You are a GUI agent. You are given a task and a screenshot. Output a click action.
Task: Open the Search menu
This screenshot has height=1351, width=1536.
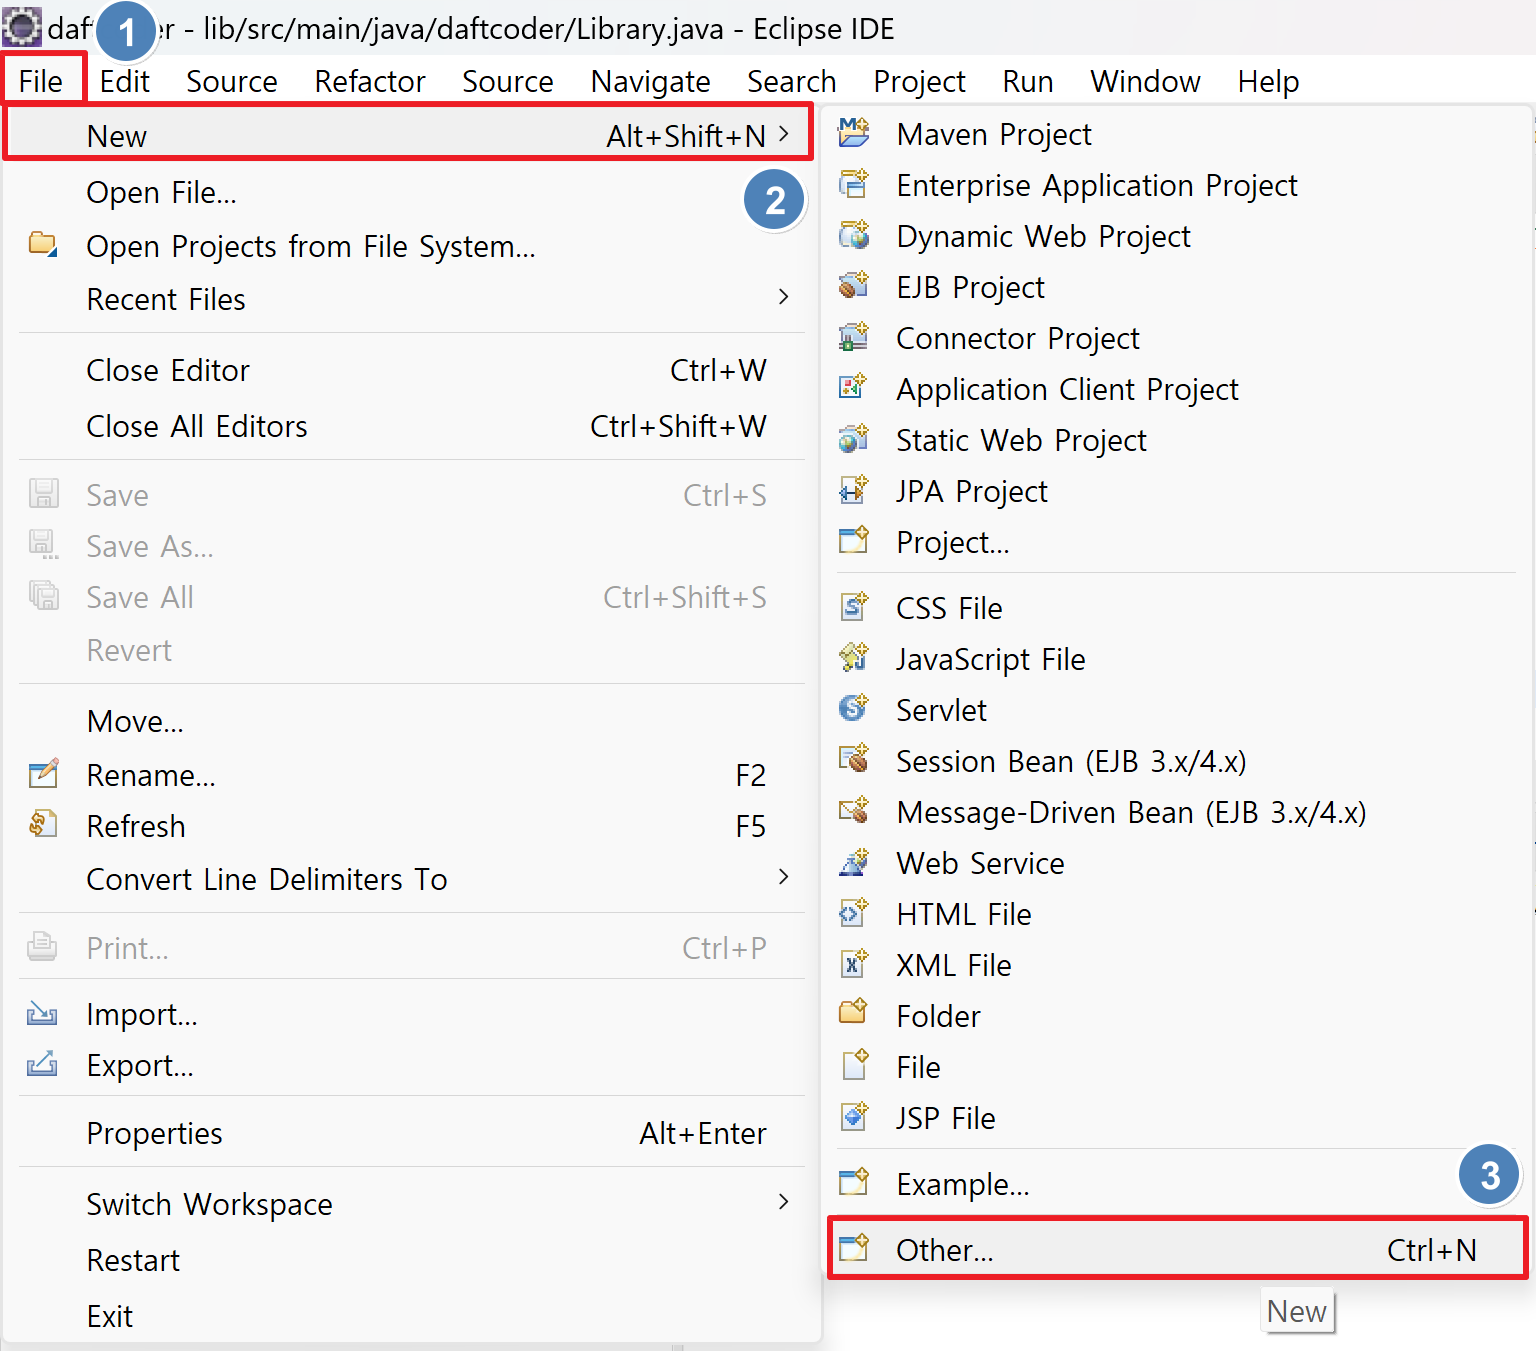coord(792,81)
